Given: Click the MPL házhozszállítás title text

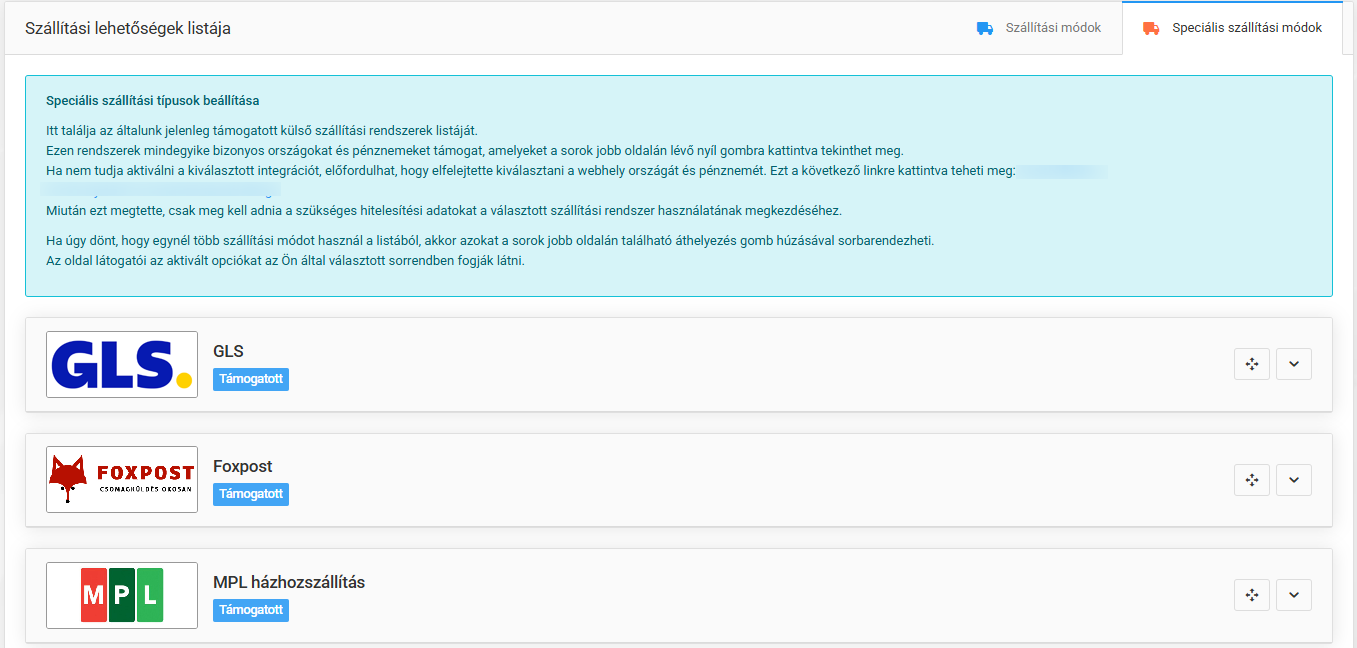Looking at the screenshot, I should 289,582.
